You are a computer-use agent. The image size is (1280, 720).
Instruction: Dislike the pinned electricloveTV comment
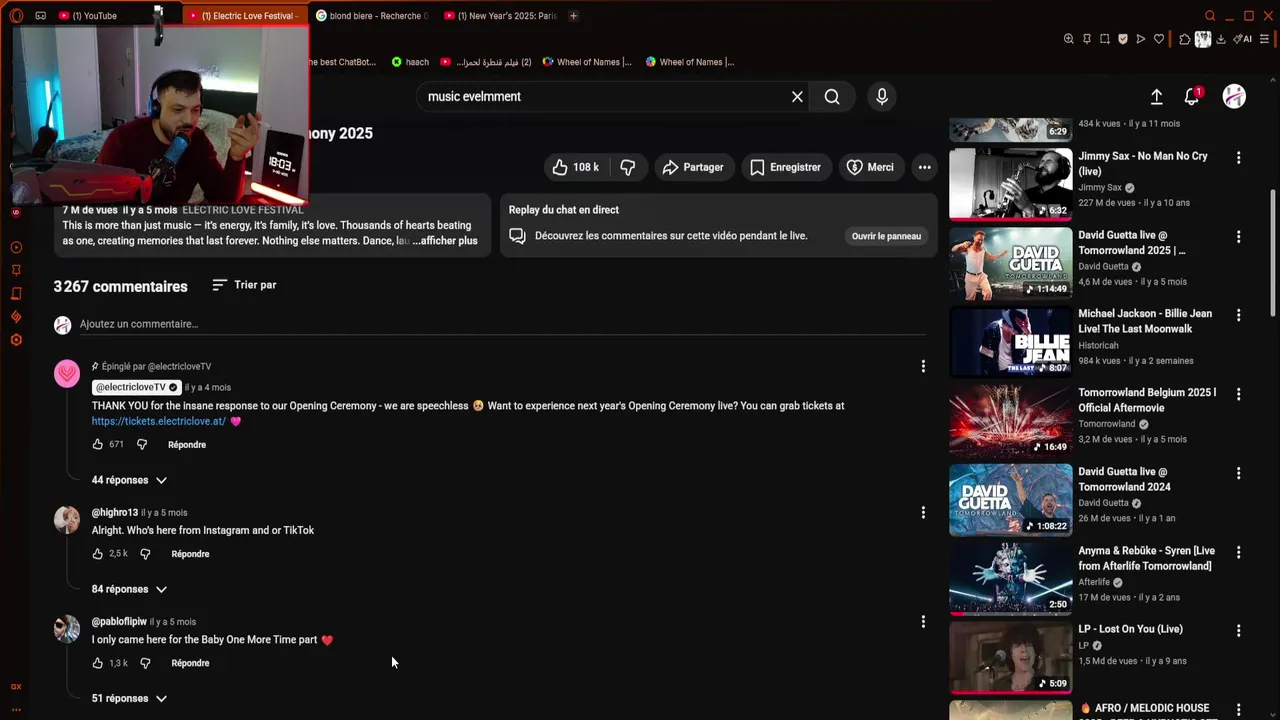coord(142,445)
